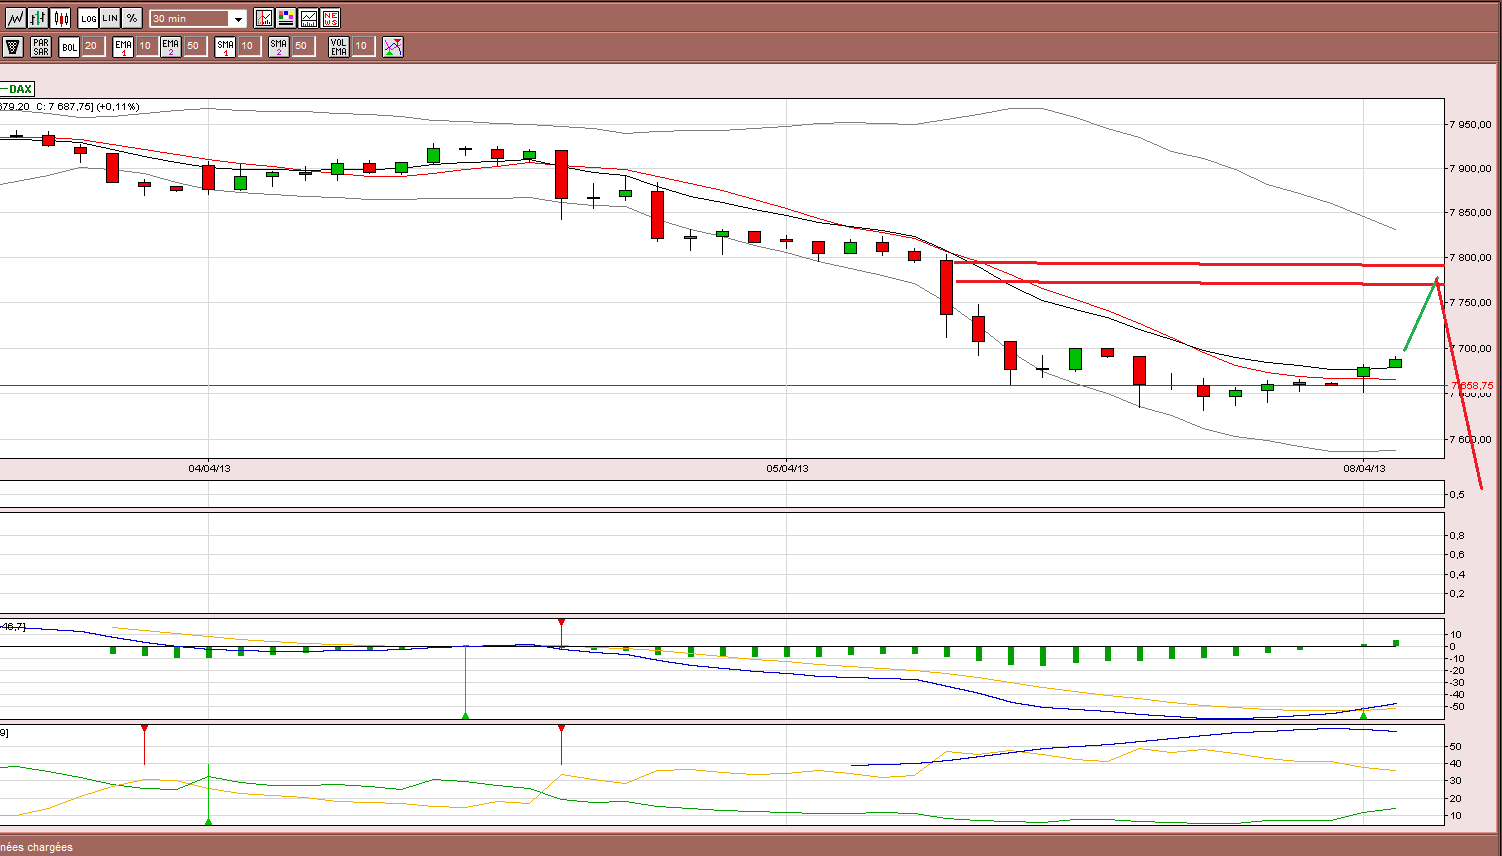
Task: Toggle percent scale button
Action: (x=132, y=18)
